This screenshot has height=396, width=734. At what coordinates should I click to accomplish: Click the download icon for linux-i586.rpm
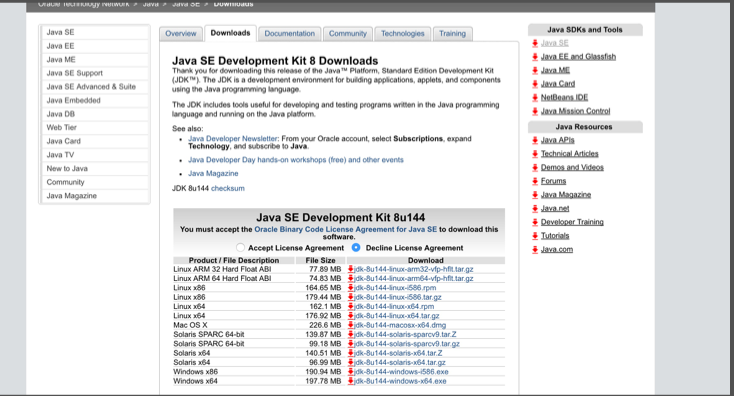351,288
